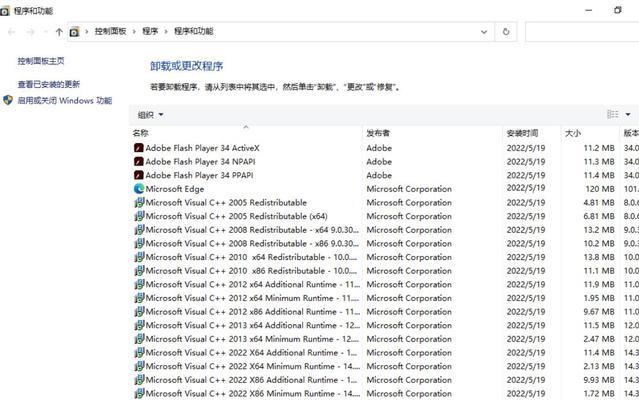Click the Microsoft Edge program icon

(x=139, y=188)
